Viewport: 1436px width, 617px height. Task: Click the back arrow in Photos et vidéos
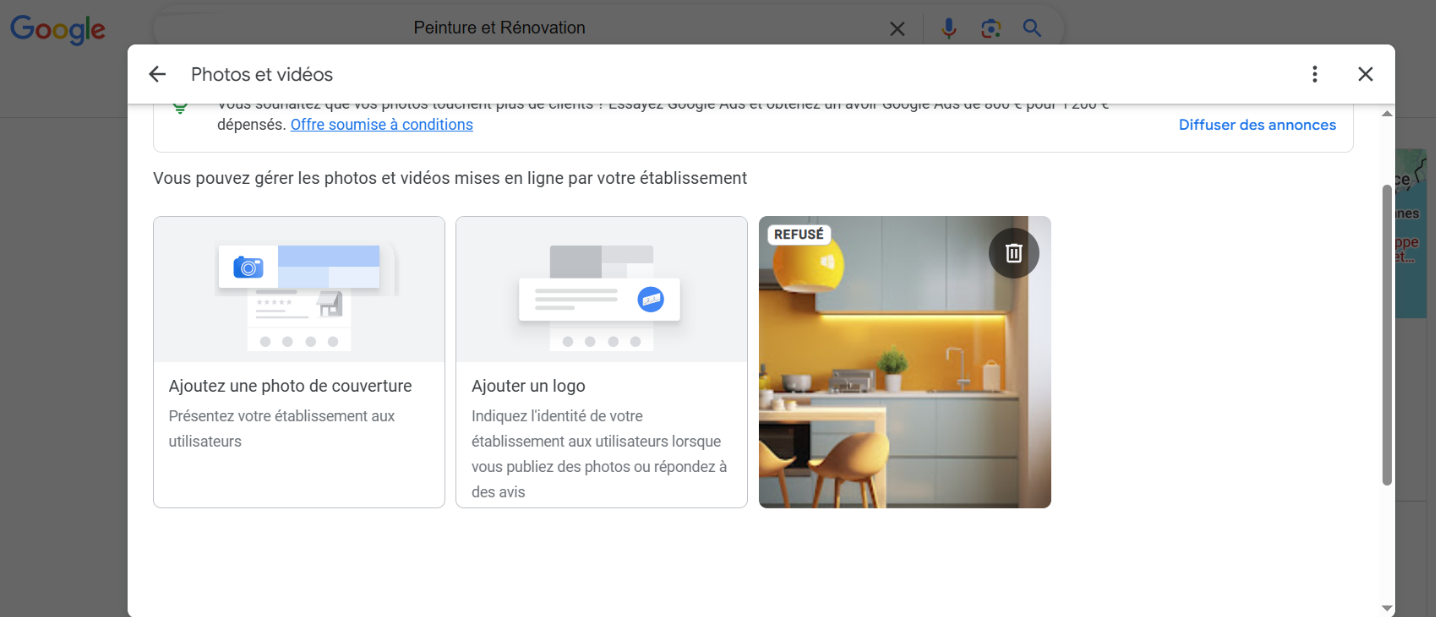point(157,74)
